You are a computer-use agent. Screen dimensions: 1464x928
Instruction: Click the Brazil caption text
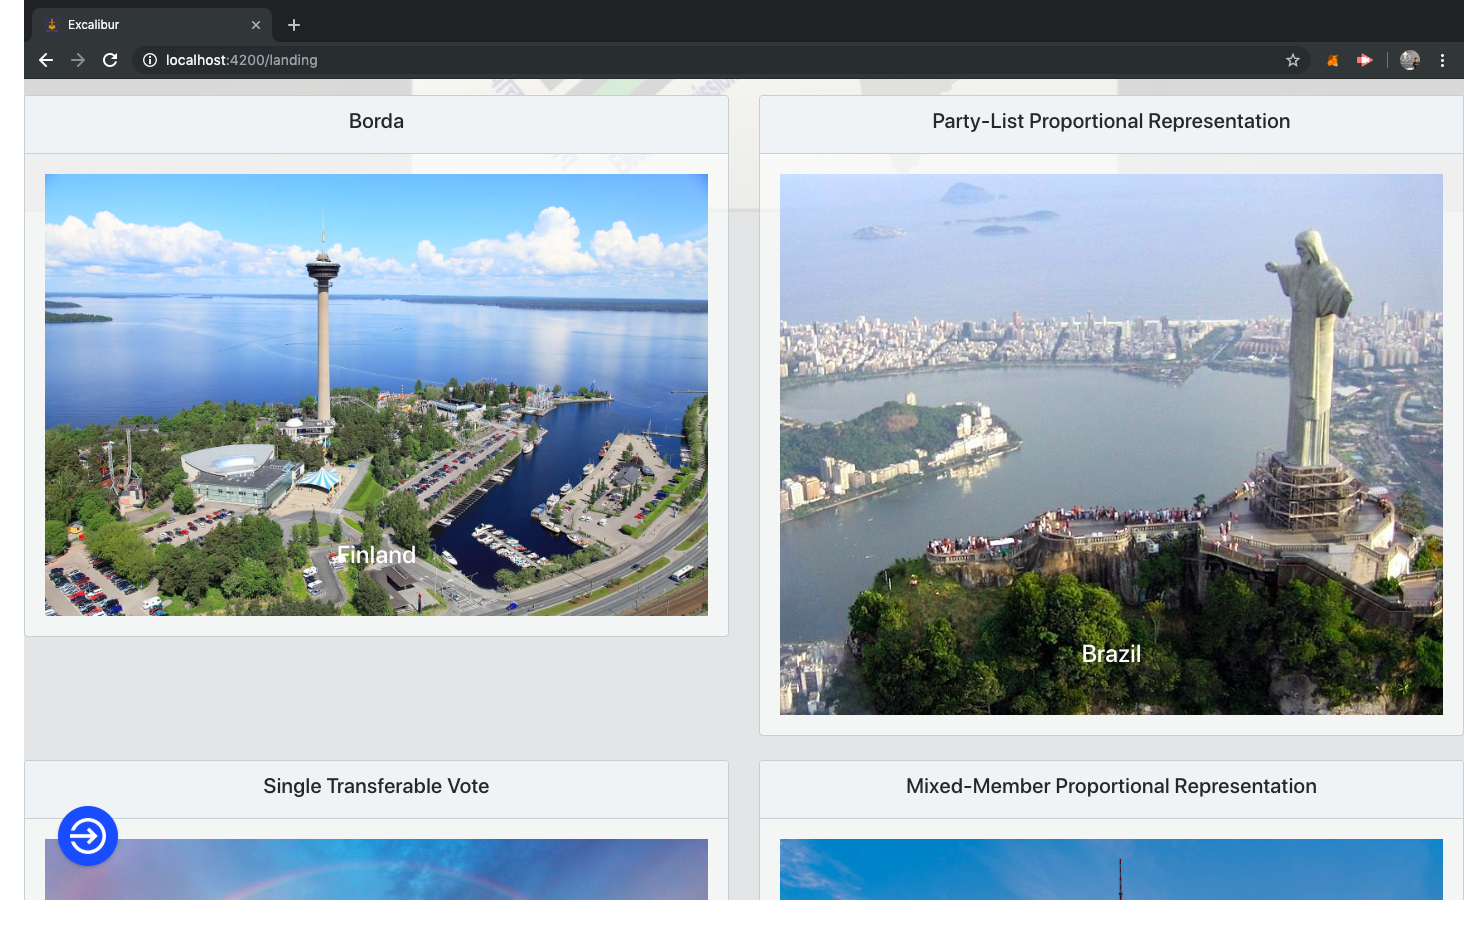pyautogui.click(x=1111, y=654)
